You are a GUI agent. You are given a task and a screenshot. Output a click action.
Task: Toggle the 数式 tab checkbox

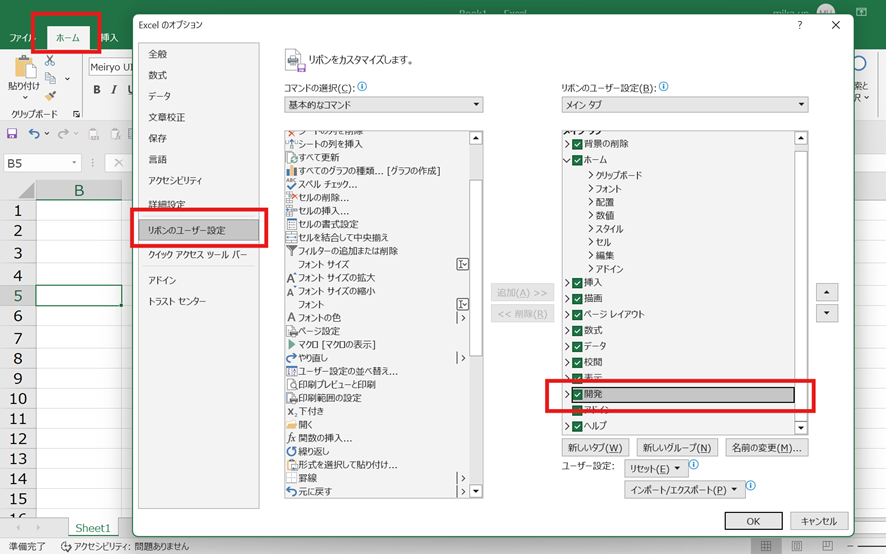[577, 330]
